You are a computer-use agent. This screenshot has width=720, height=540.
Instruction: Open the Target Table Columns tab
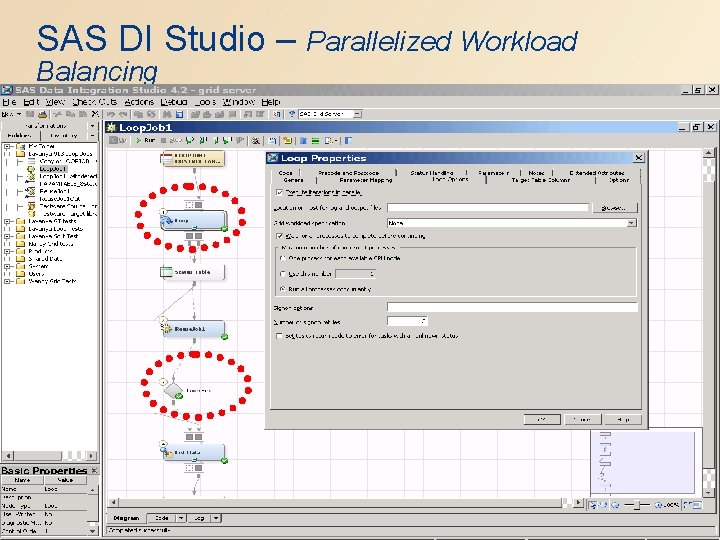[x=541, y=180]
